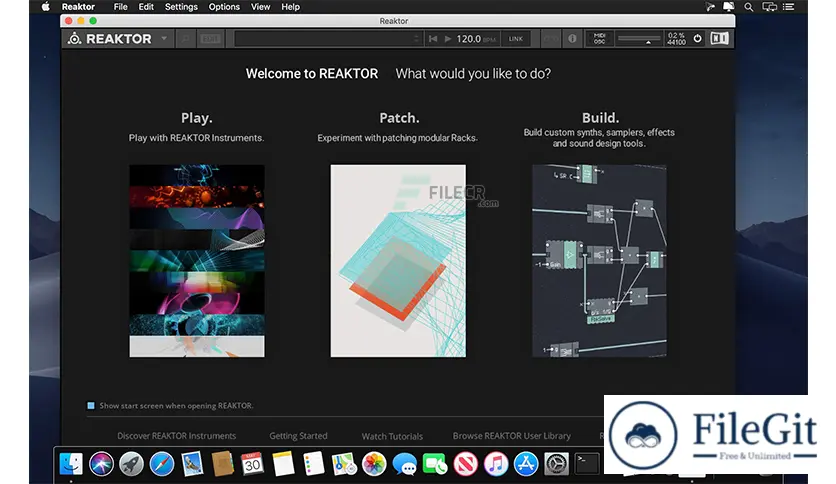Open the Reaktor application menu
Screen dimensions: 836x484
pyautogui.click(x=78, y=7)
